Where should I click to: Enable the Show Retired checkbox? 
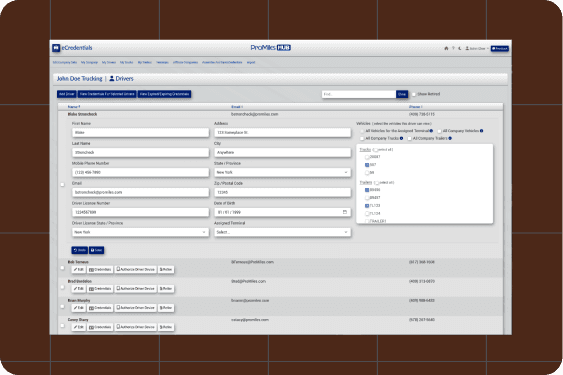click(x=414, y=94)
